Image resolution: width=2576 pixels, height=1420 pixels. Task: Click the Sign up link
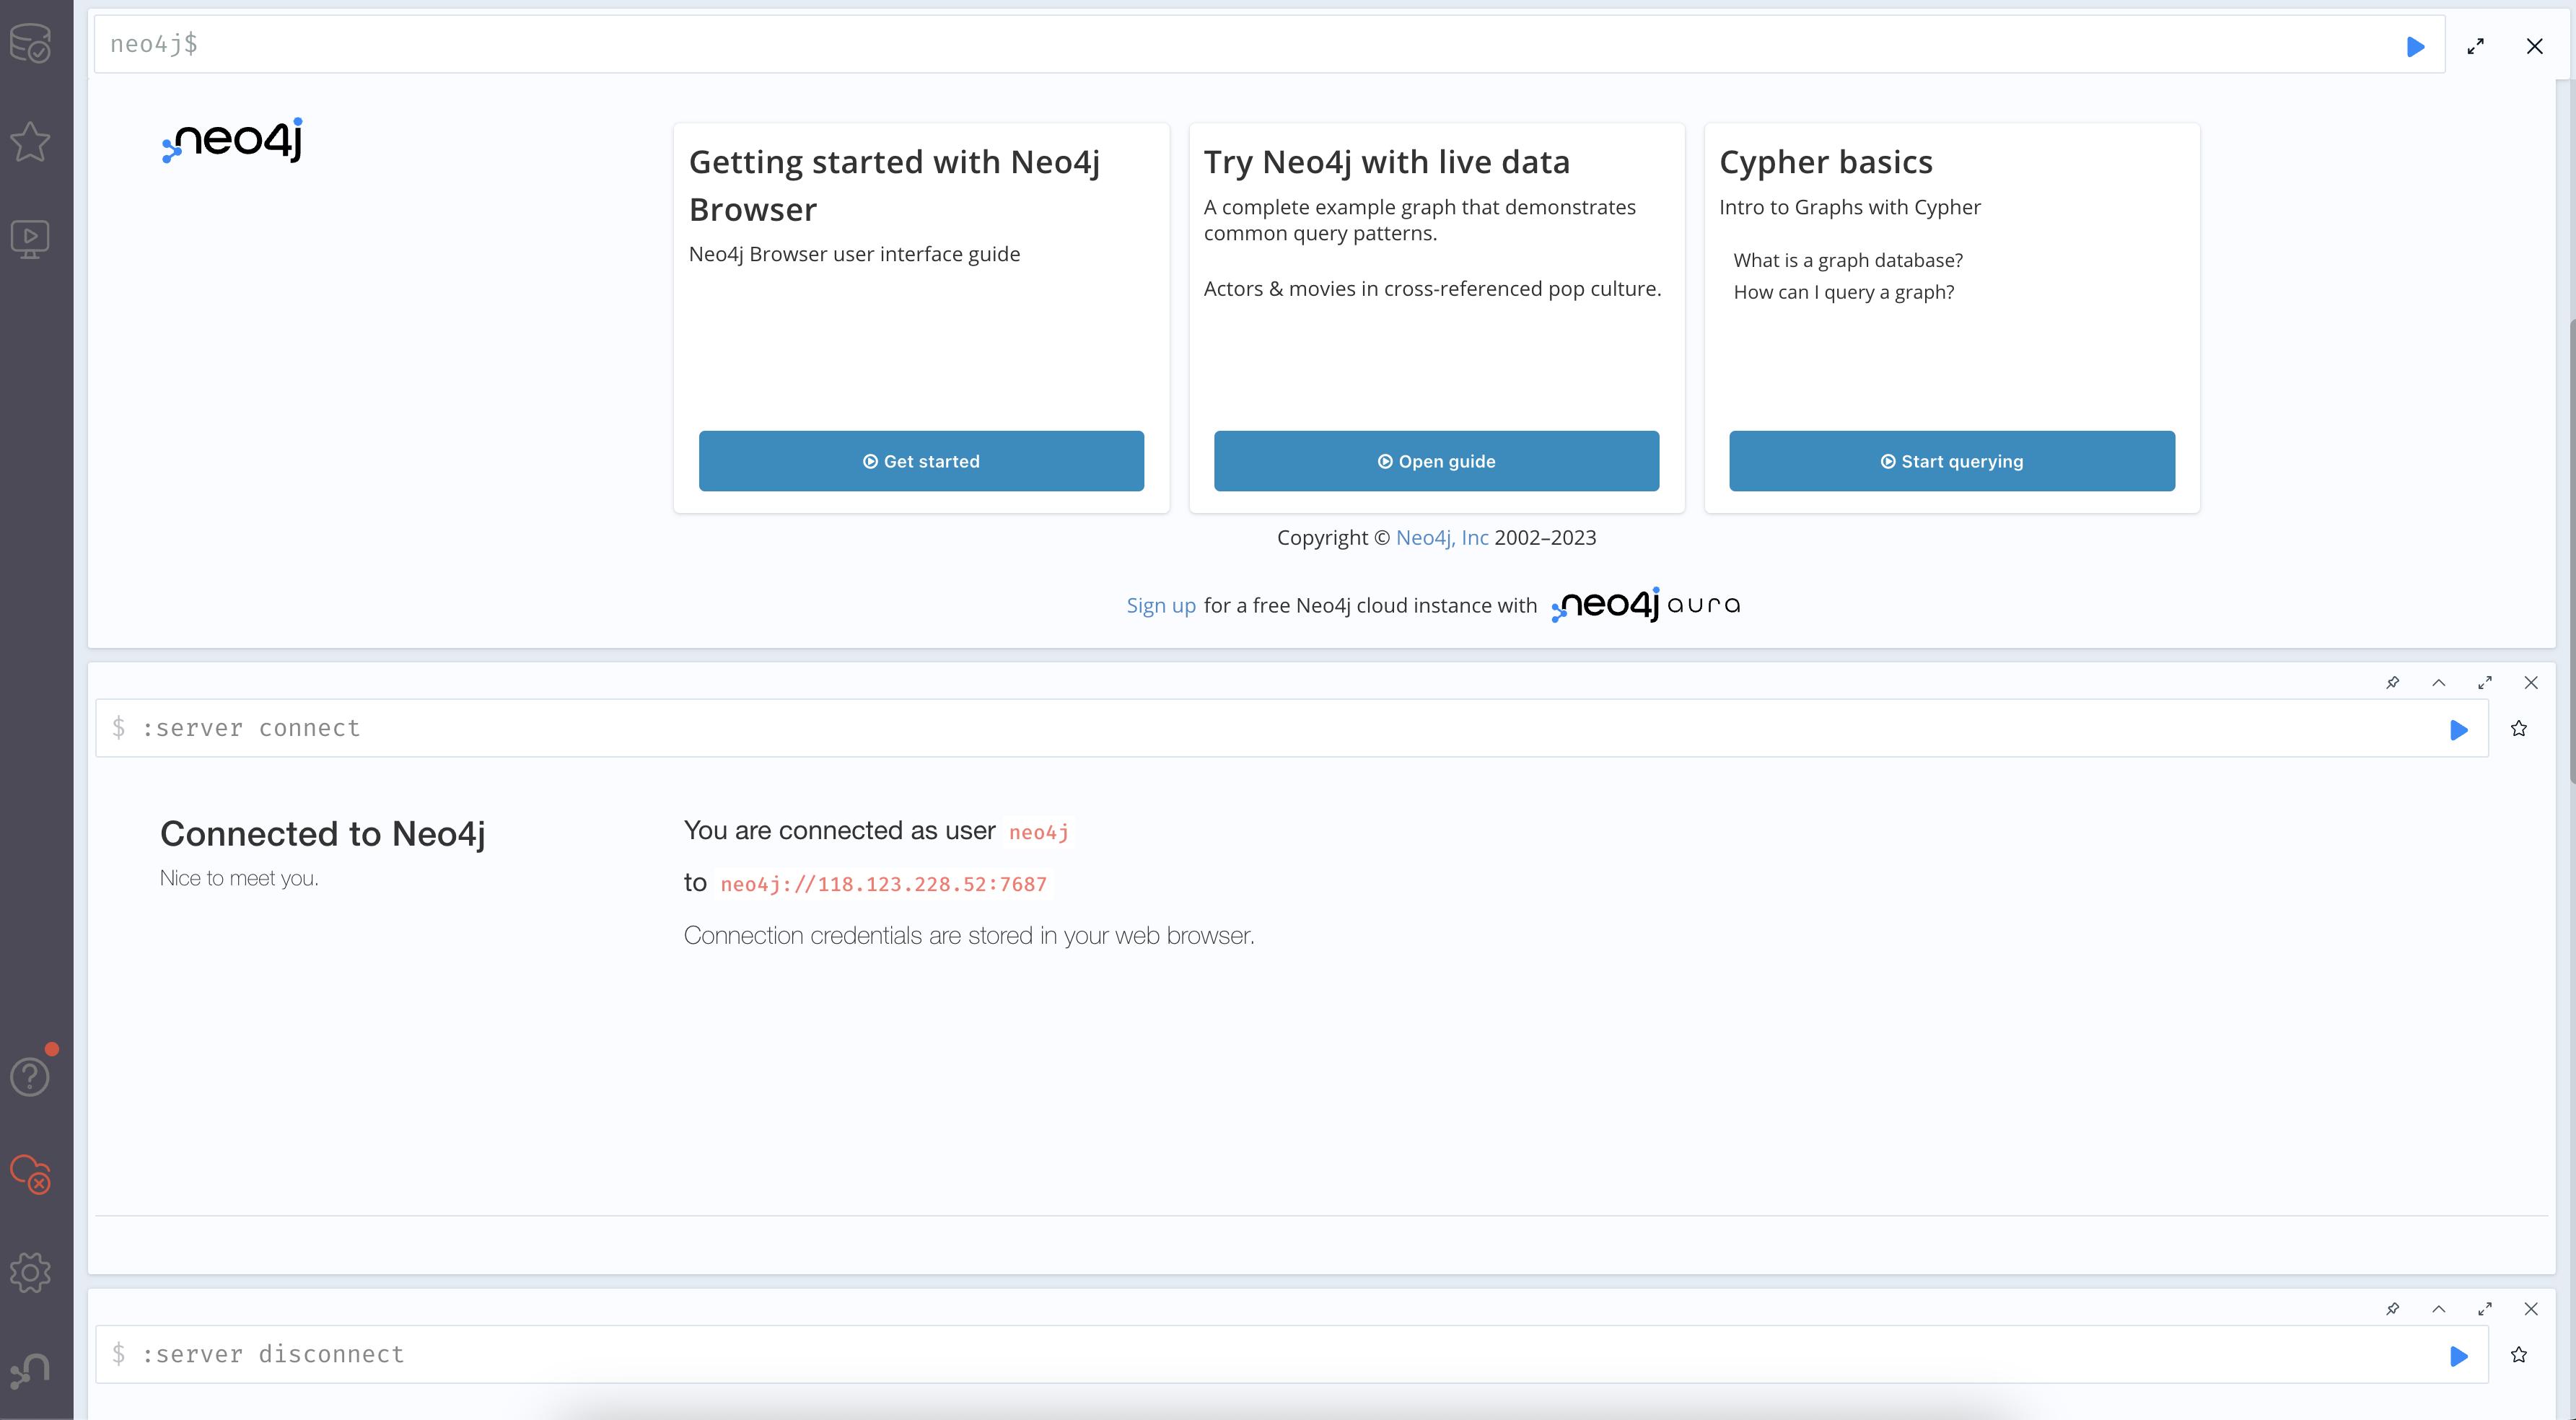coord(1161,605)
